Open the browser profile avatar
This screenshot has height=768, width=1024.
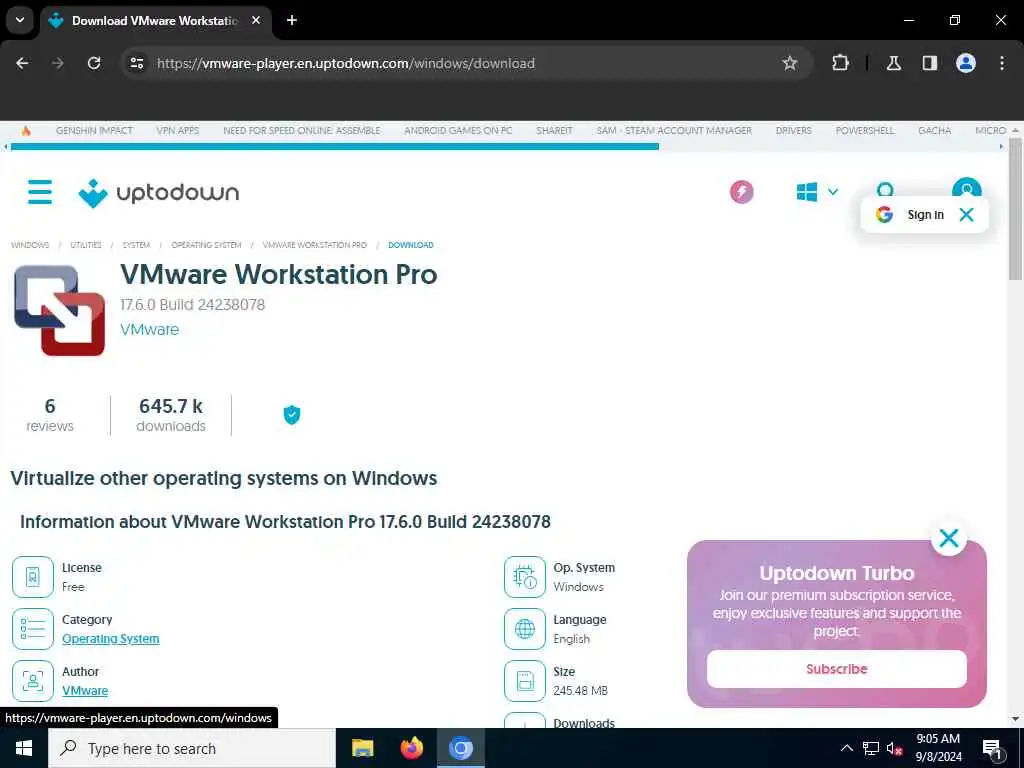[x=966, y=63]
